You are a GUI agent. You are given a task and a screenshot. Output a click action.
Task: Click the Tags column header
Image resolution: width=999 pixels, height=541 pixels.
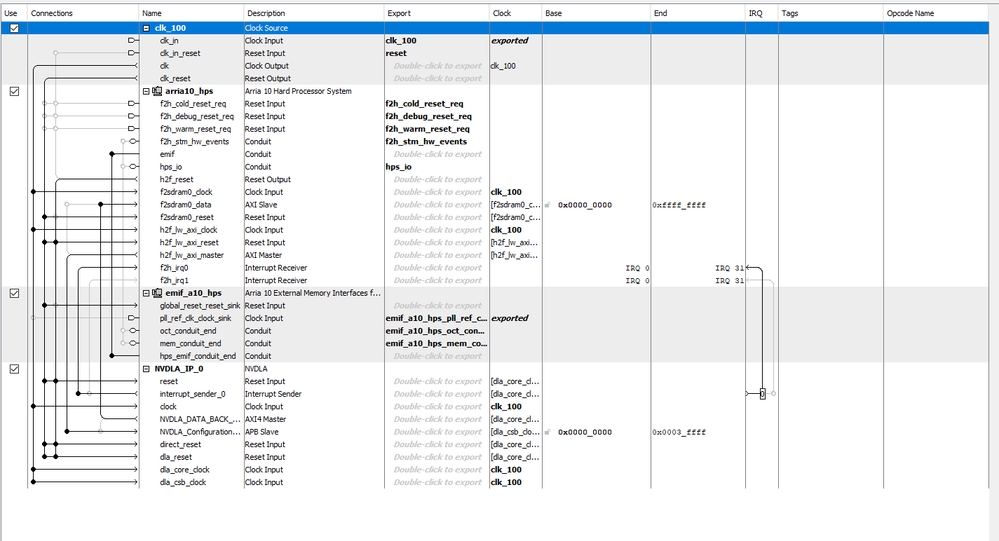(789, 13)
